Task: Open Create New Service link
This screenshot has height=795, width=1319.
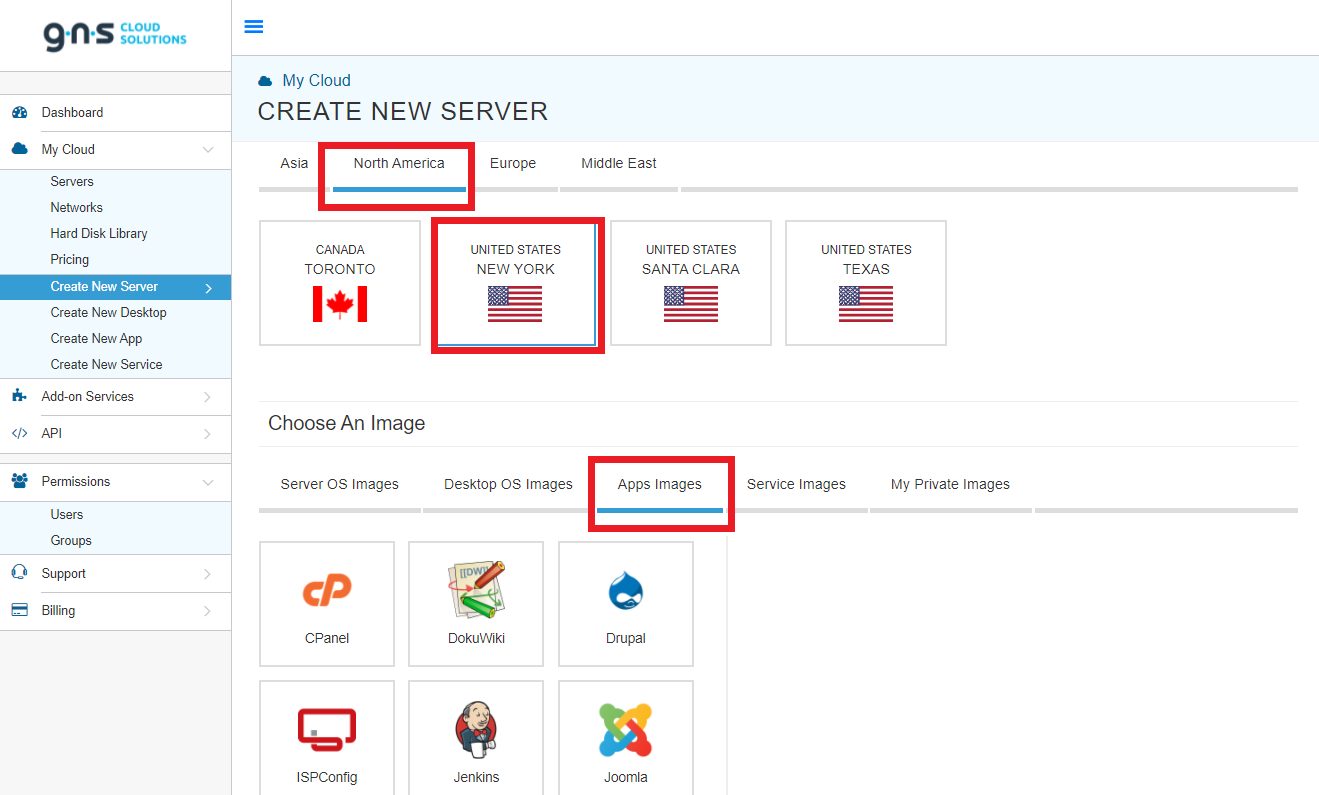Action: pos(106,365)
